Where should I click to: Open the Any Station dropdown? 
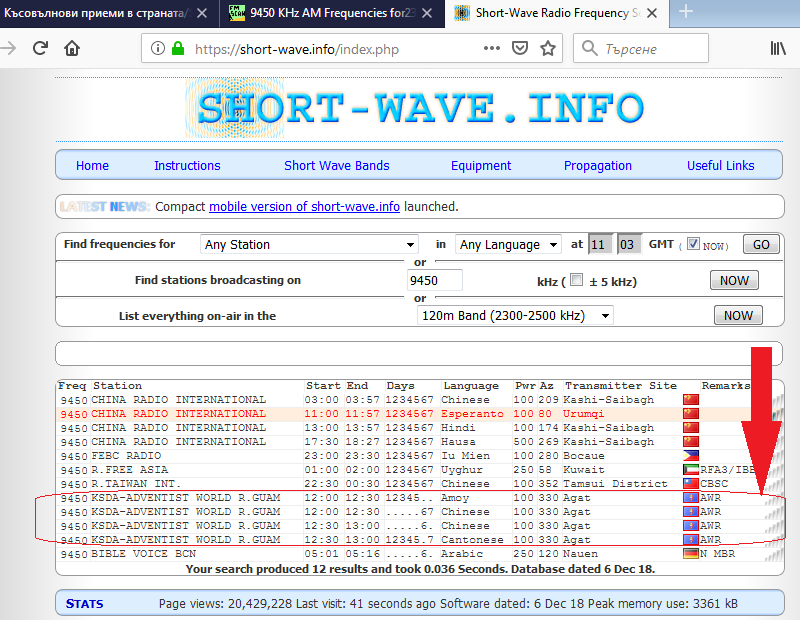click(309, 245)
